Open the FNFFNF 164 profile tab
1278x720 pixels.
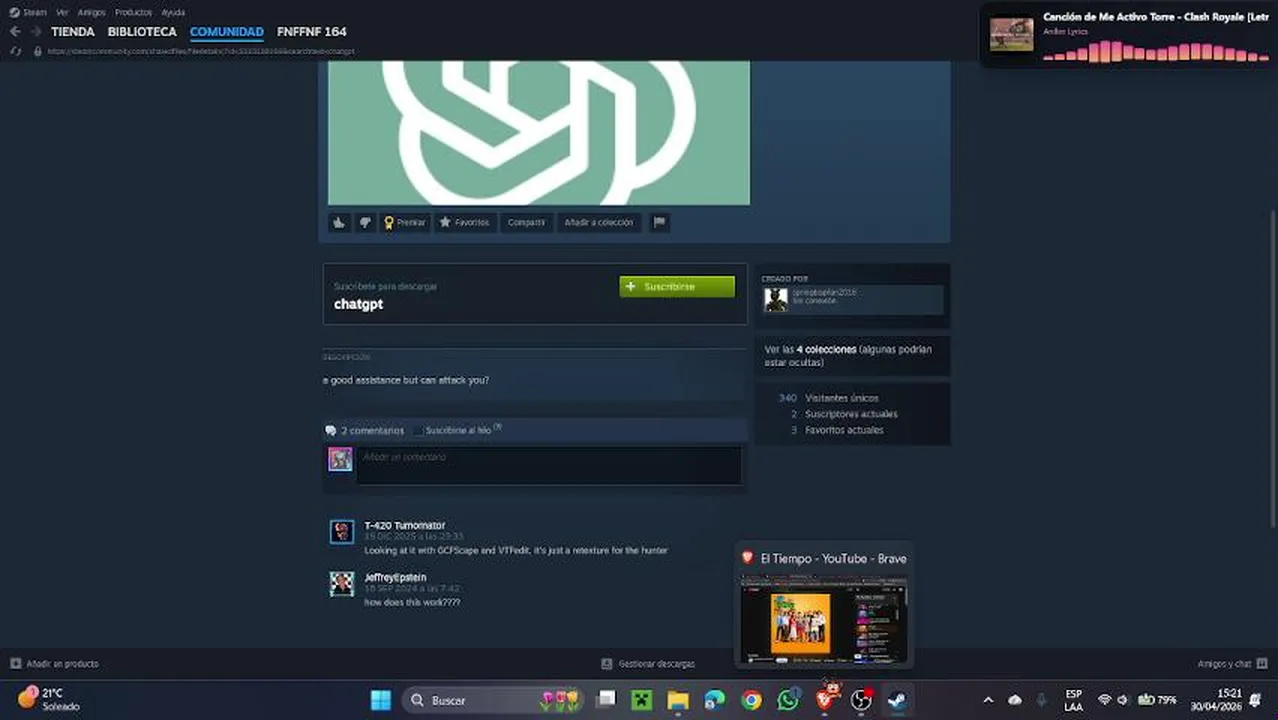click(x=311, y=32)
